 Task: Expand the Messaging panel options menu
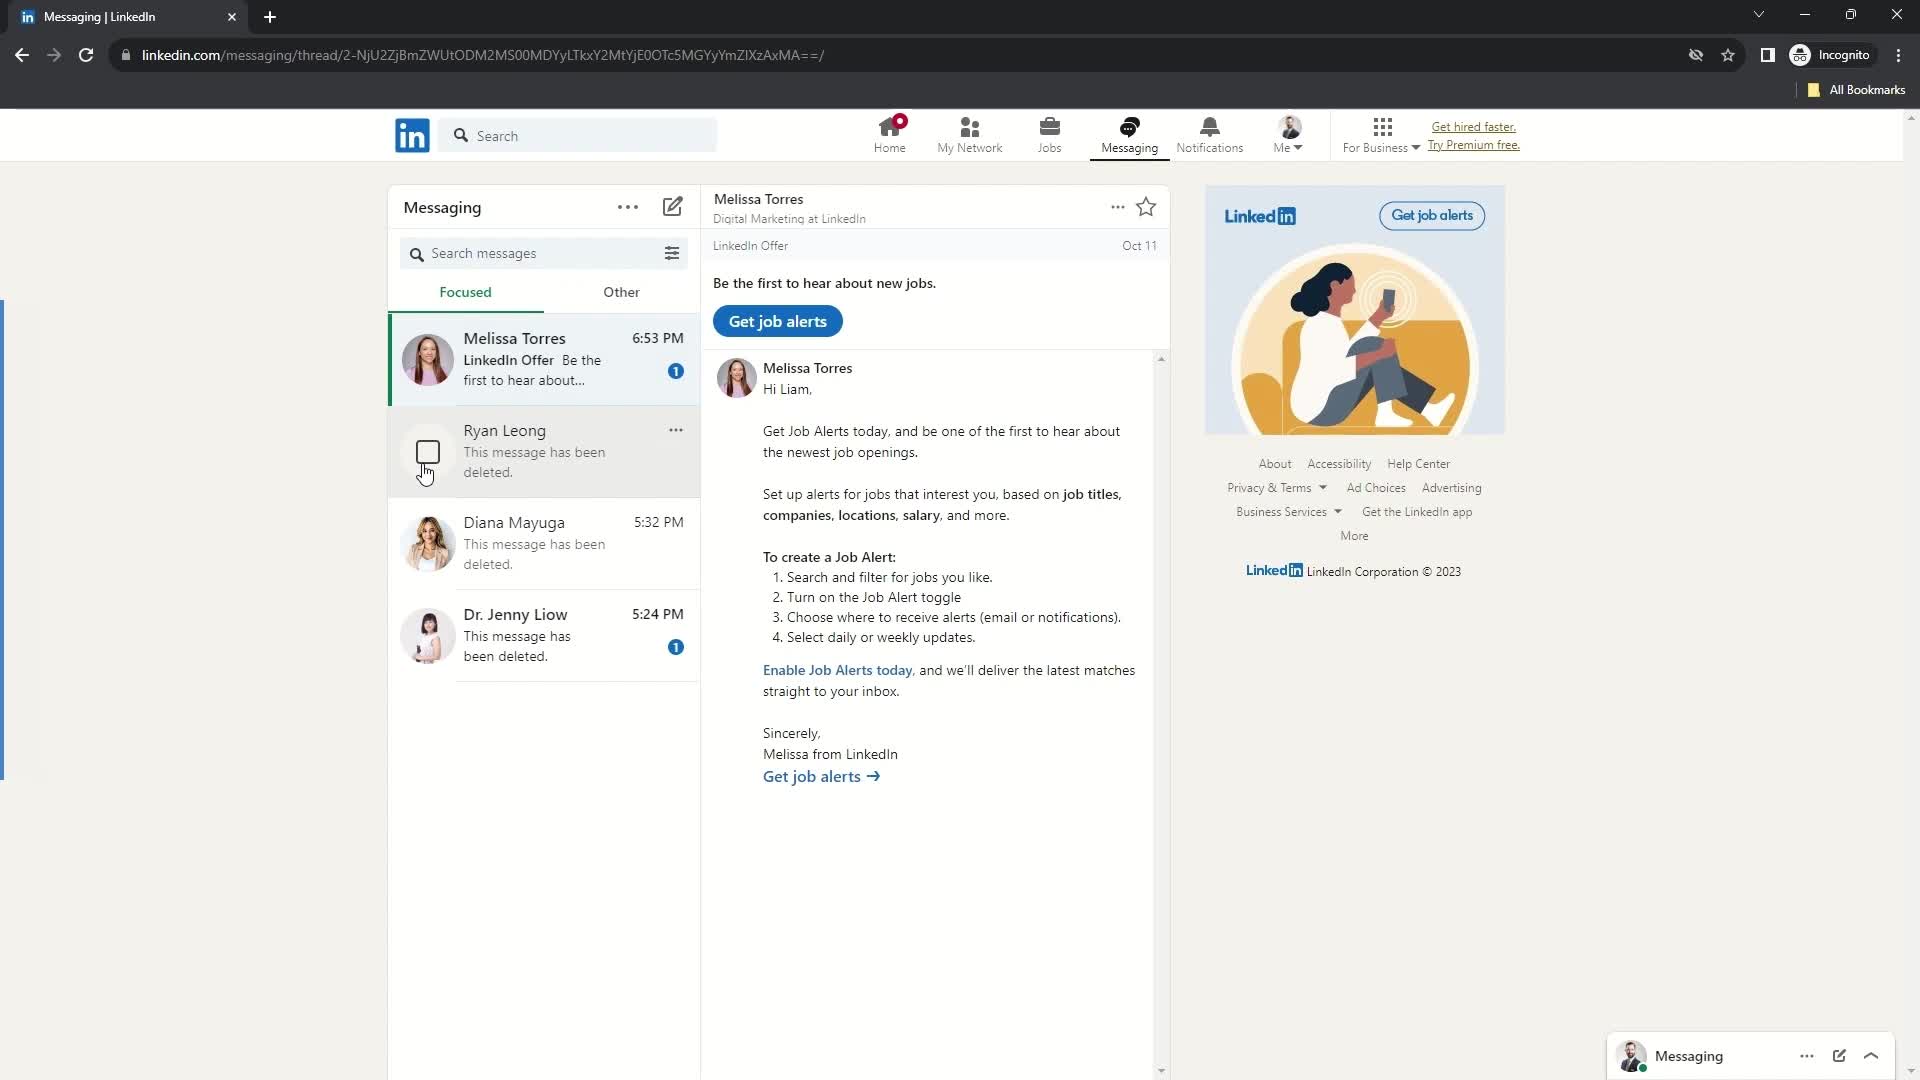[629, 207]
